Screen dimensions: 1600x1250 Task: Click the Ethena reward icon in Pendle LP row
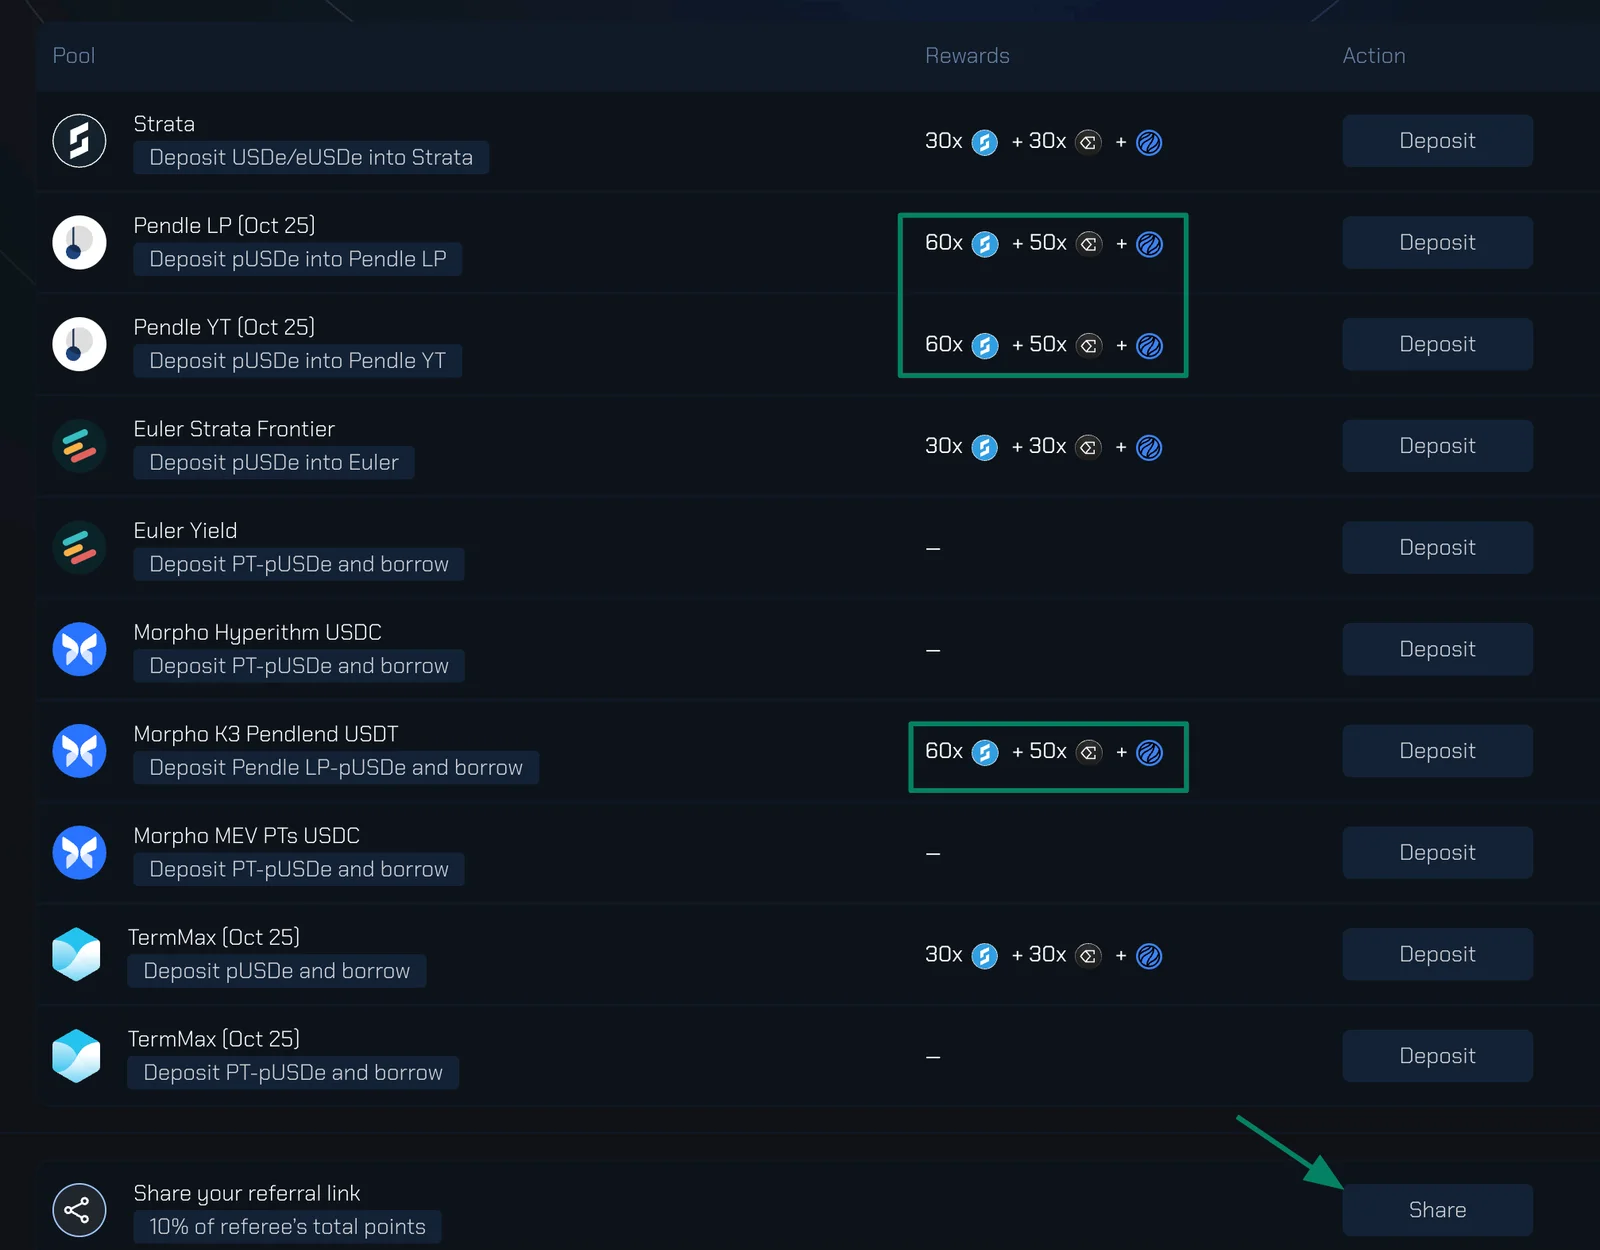(1089, 244)
